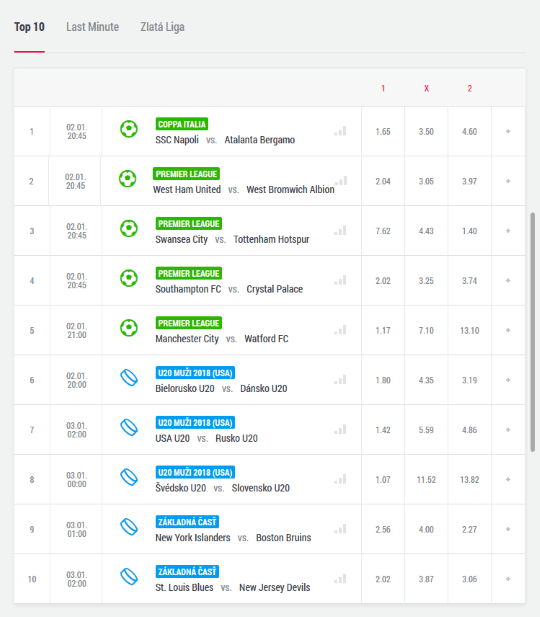Pick odds 1.40 for Tottenham Hotspur win

470,231
